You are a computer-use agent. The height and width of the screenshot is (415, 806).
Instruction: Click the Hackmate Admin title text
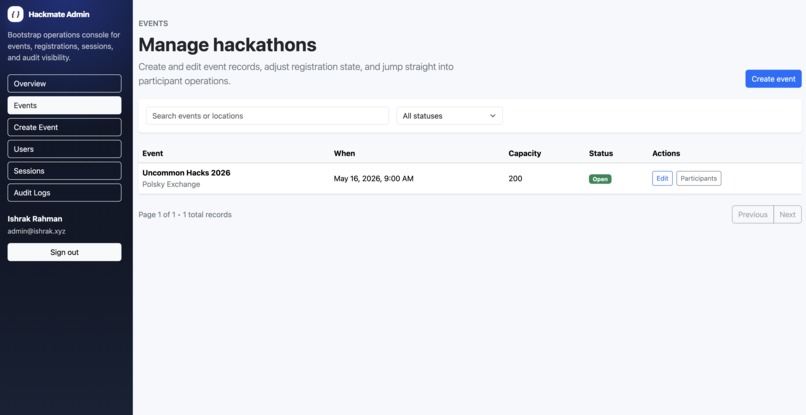click(x=59, y=14)
